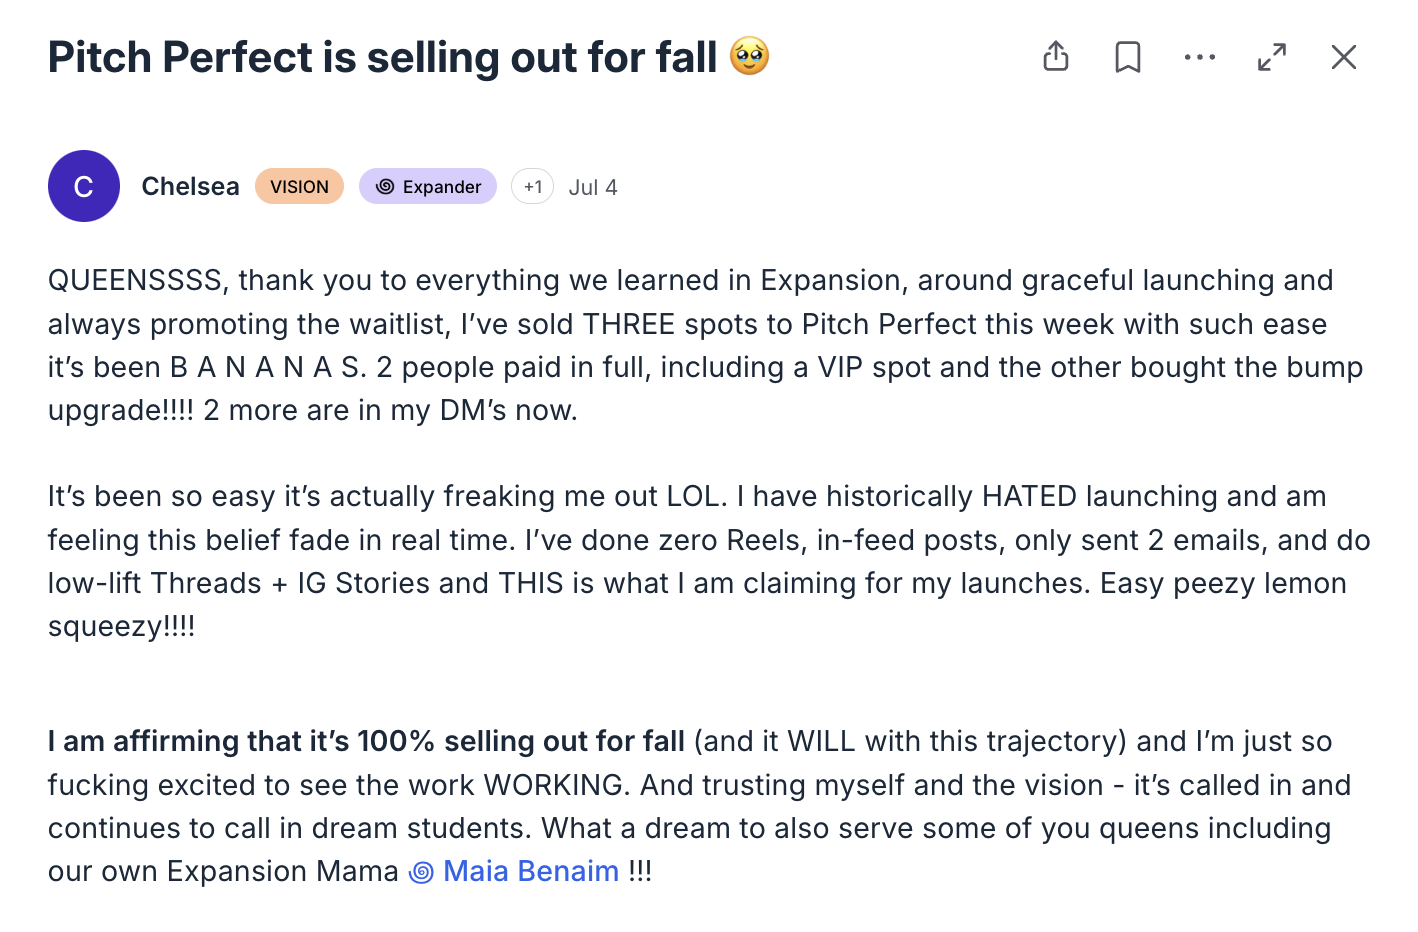
Task: Click the Jul 4 post date
Action: click(x=593, y=187)
